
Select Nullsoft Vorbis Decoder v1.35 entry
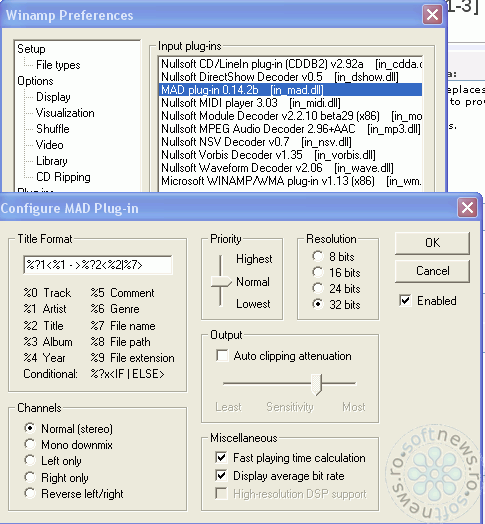[x=290, y=155]
